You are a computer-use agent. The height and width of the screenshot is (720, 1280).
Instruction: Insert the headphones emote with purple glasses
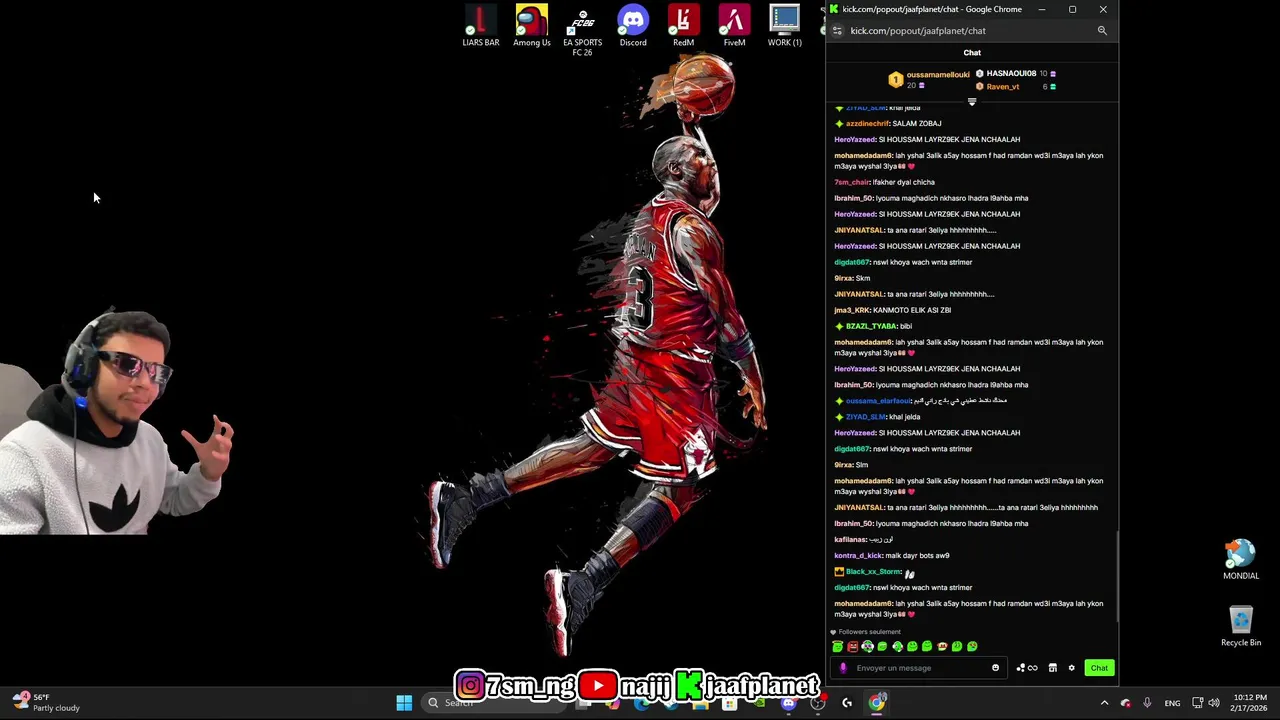pyautogui.click(x=867, y=647)
